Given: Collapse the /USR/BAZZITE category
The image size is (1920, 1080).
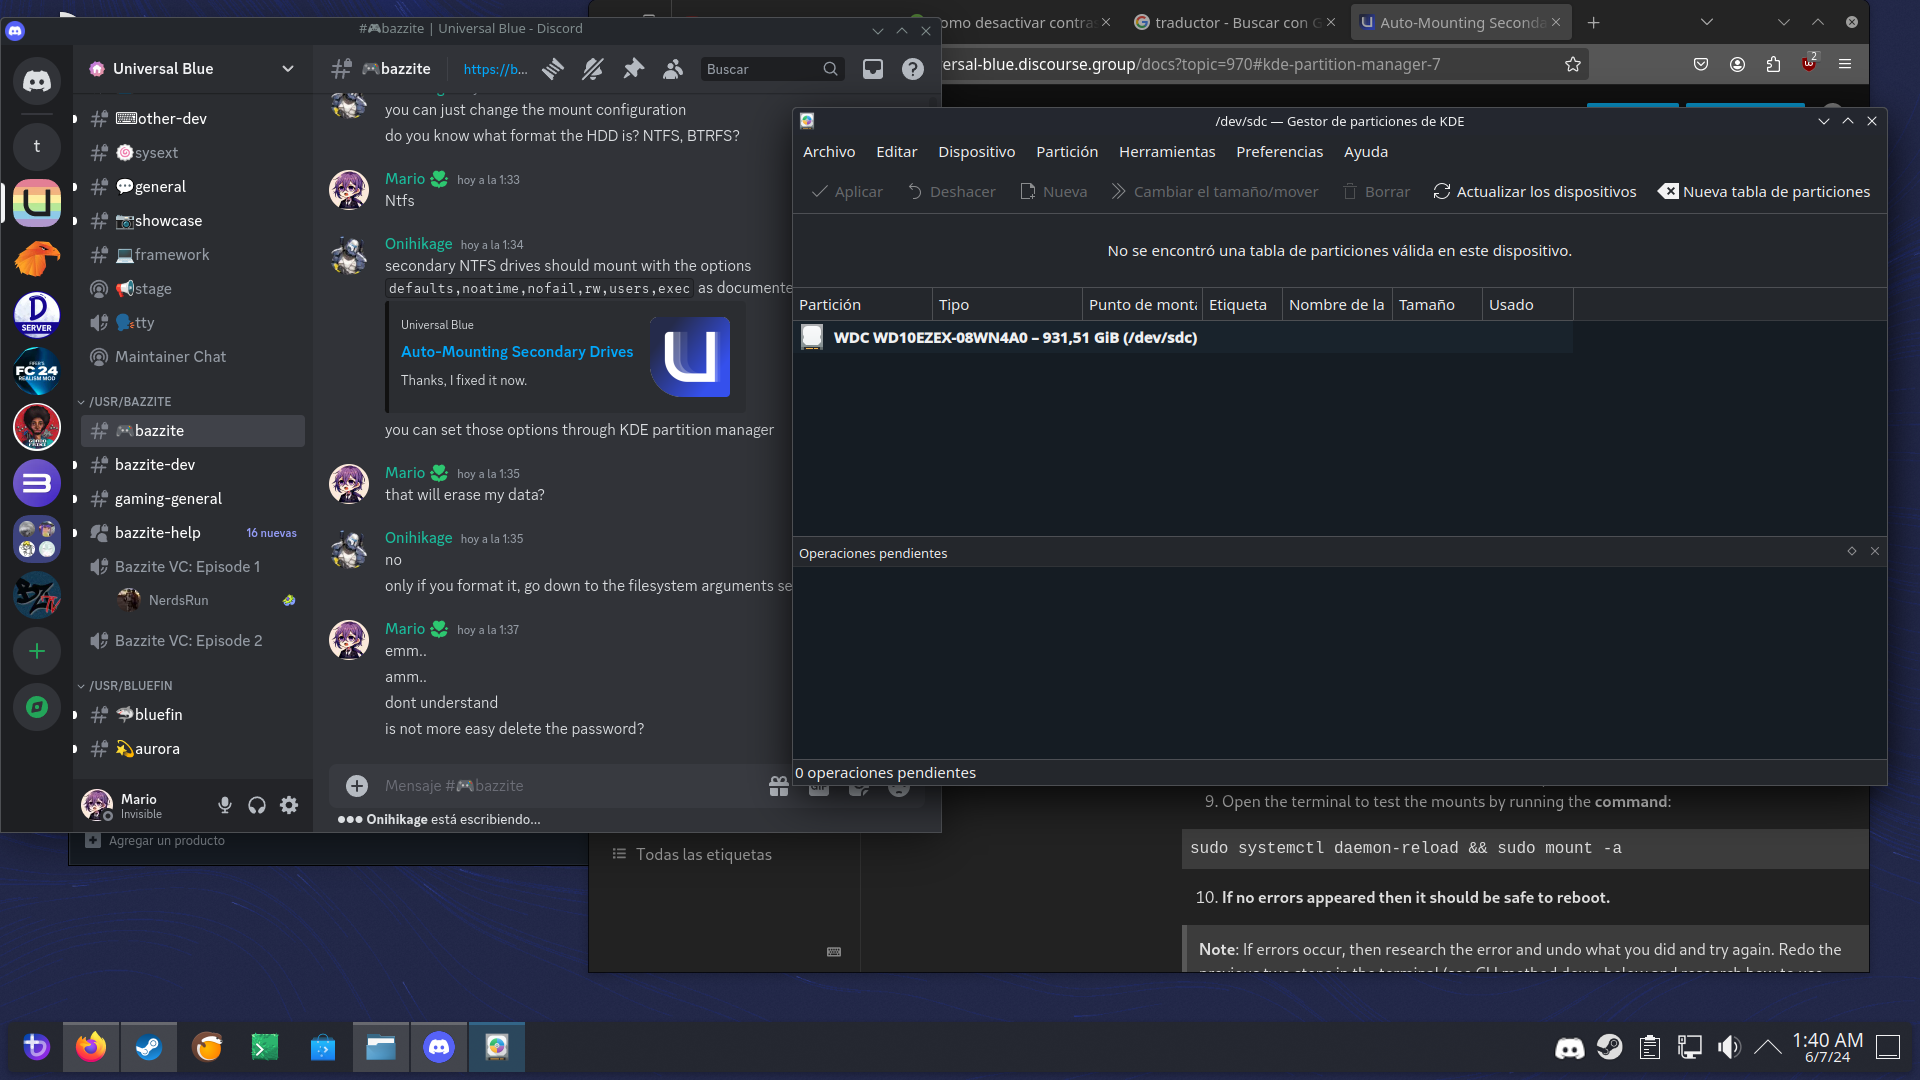Looking at the screenshot, I should pos(130,401).
